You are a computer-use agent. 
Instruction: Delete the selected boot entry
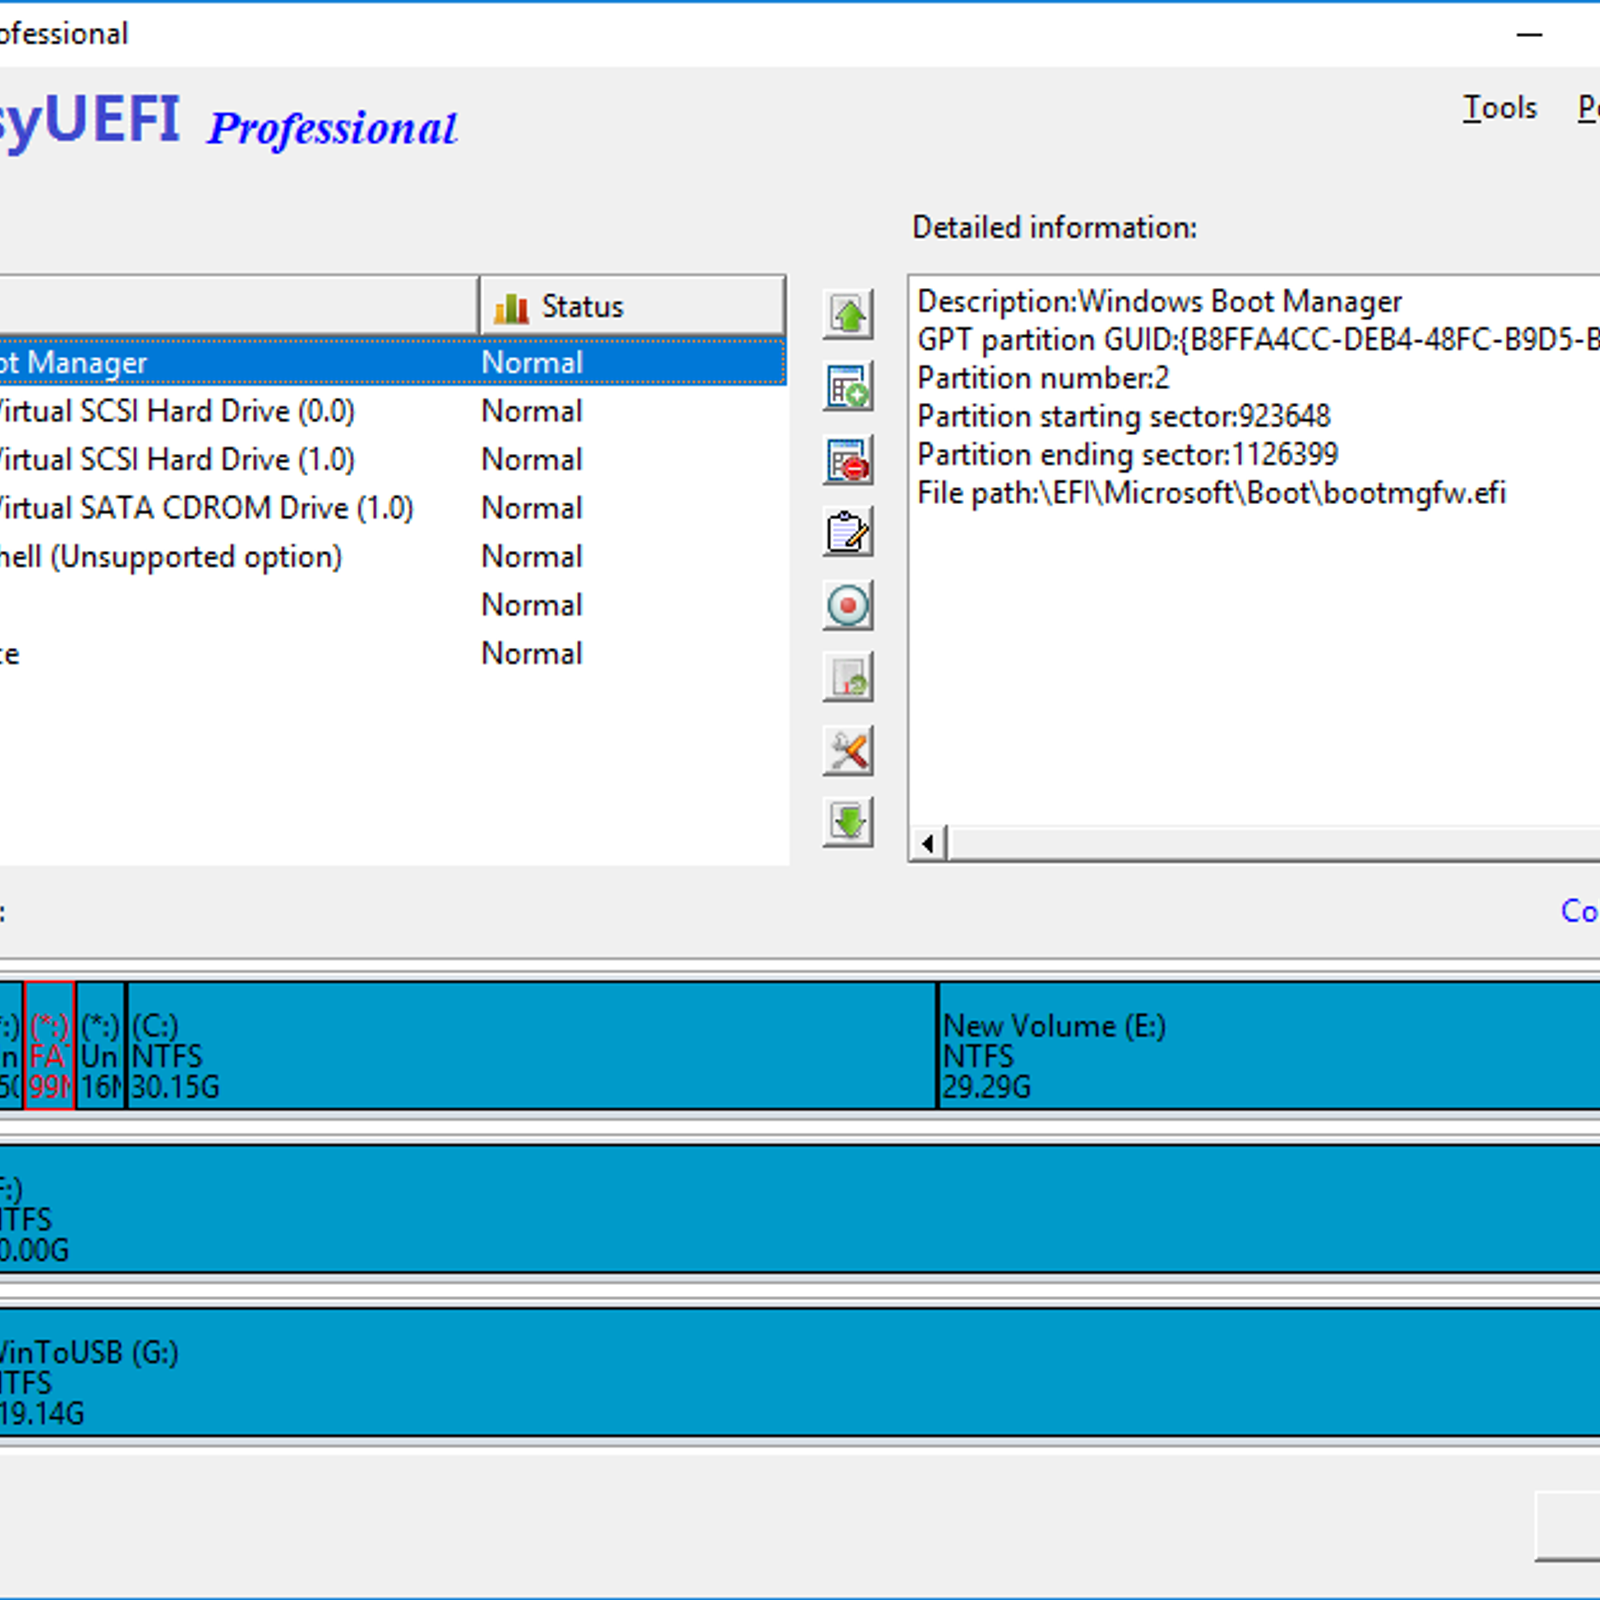tap(848, 460)
